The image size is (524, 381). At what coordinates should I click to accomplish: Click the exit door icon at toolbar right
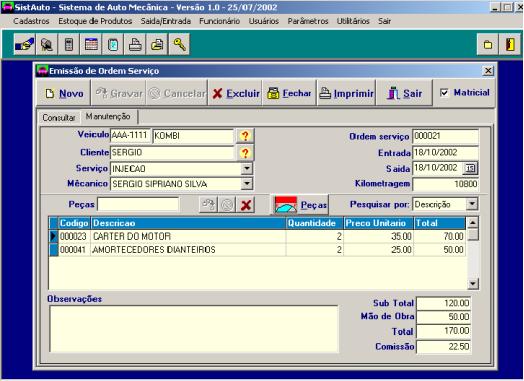click(x=510, y=44)
